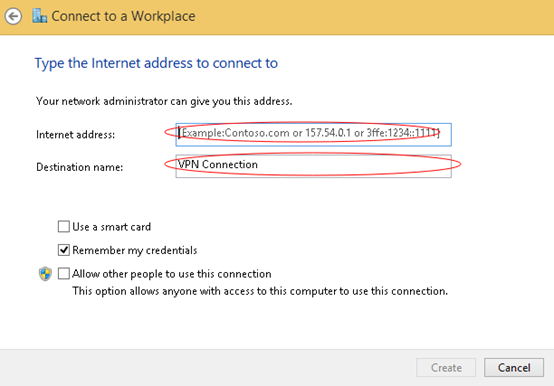Click the Example:Contoso.com placeholder text
554x386 pixels.
(x=309, y=133)
